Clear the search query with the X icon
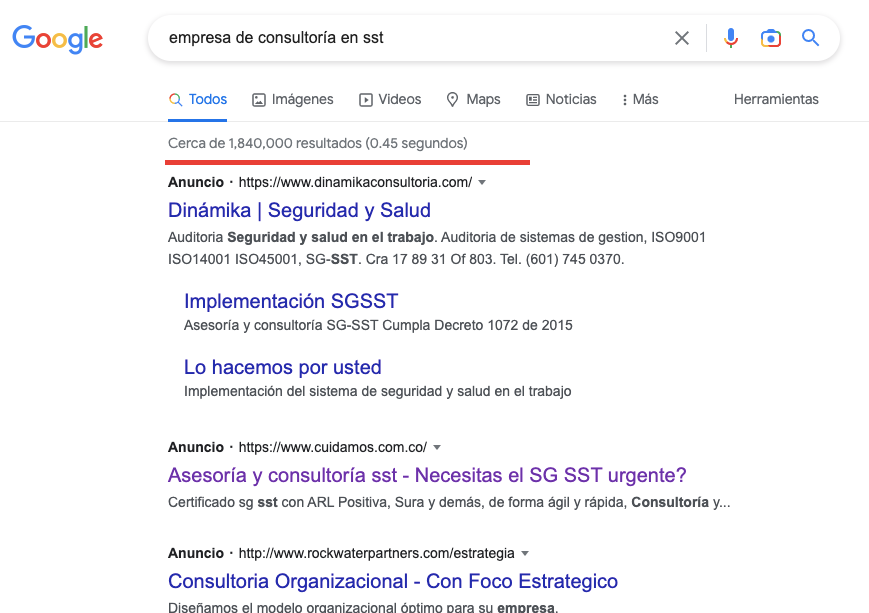This screenshot has height=613, width=869. [x=682, y=38]
